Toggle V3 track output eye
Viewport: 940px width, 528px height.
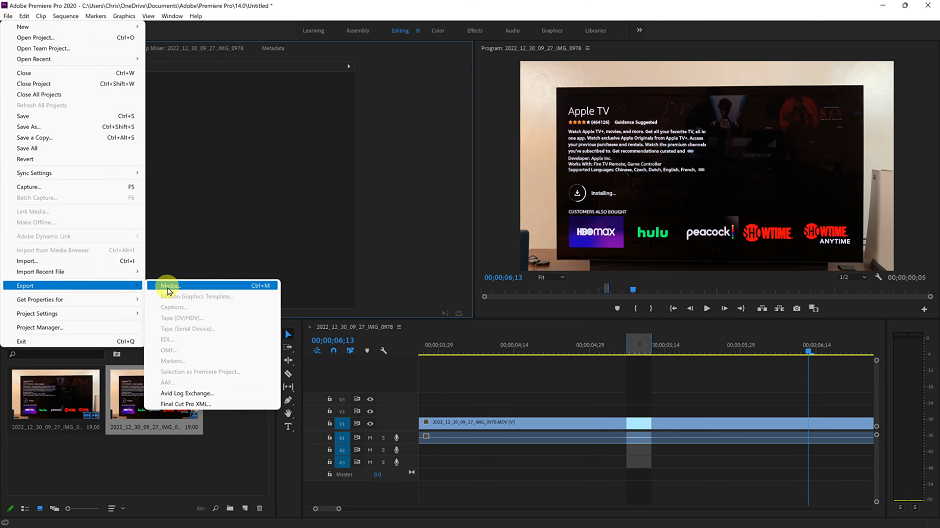(370, 399)
